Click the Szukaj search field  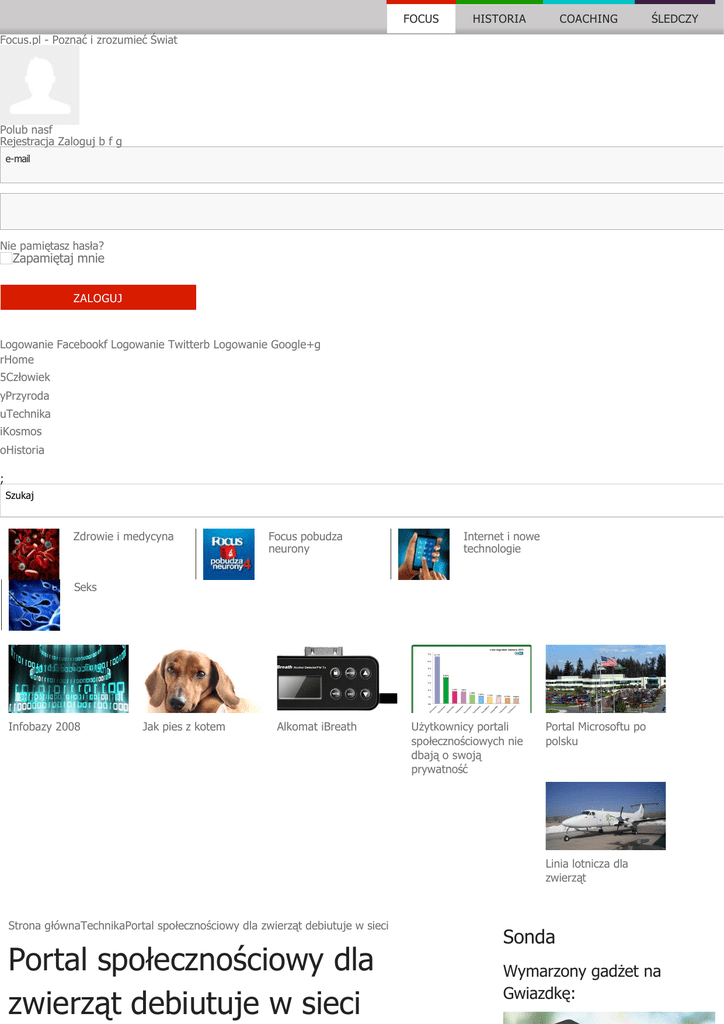pos(362,500)
